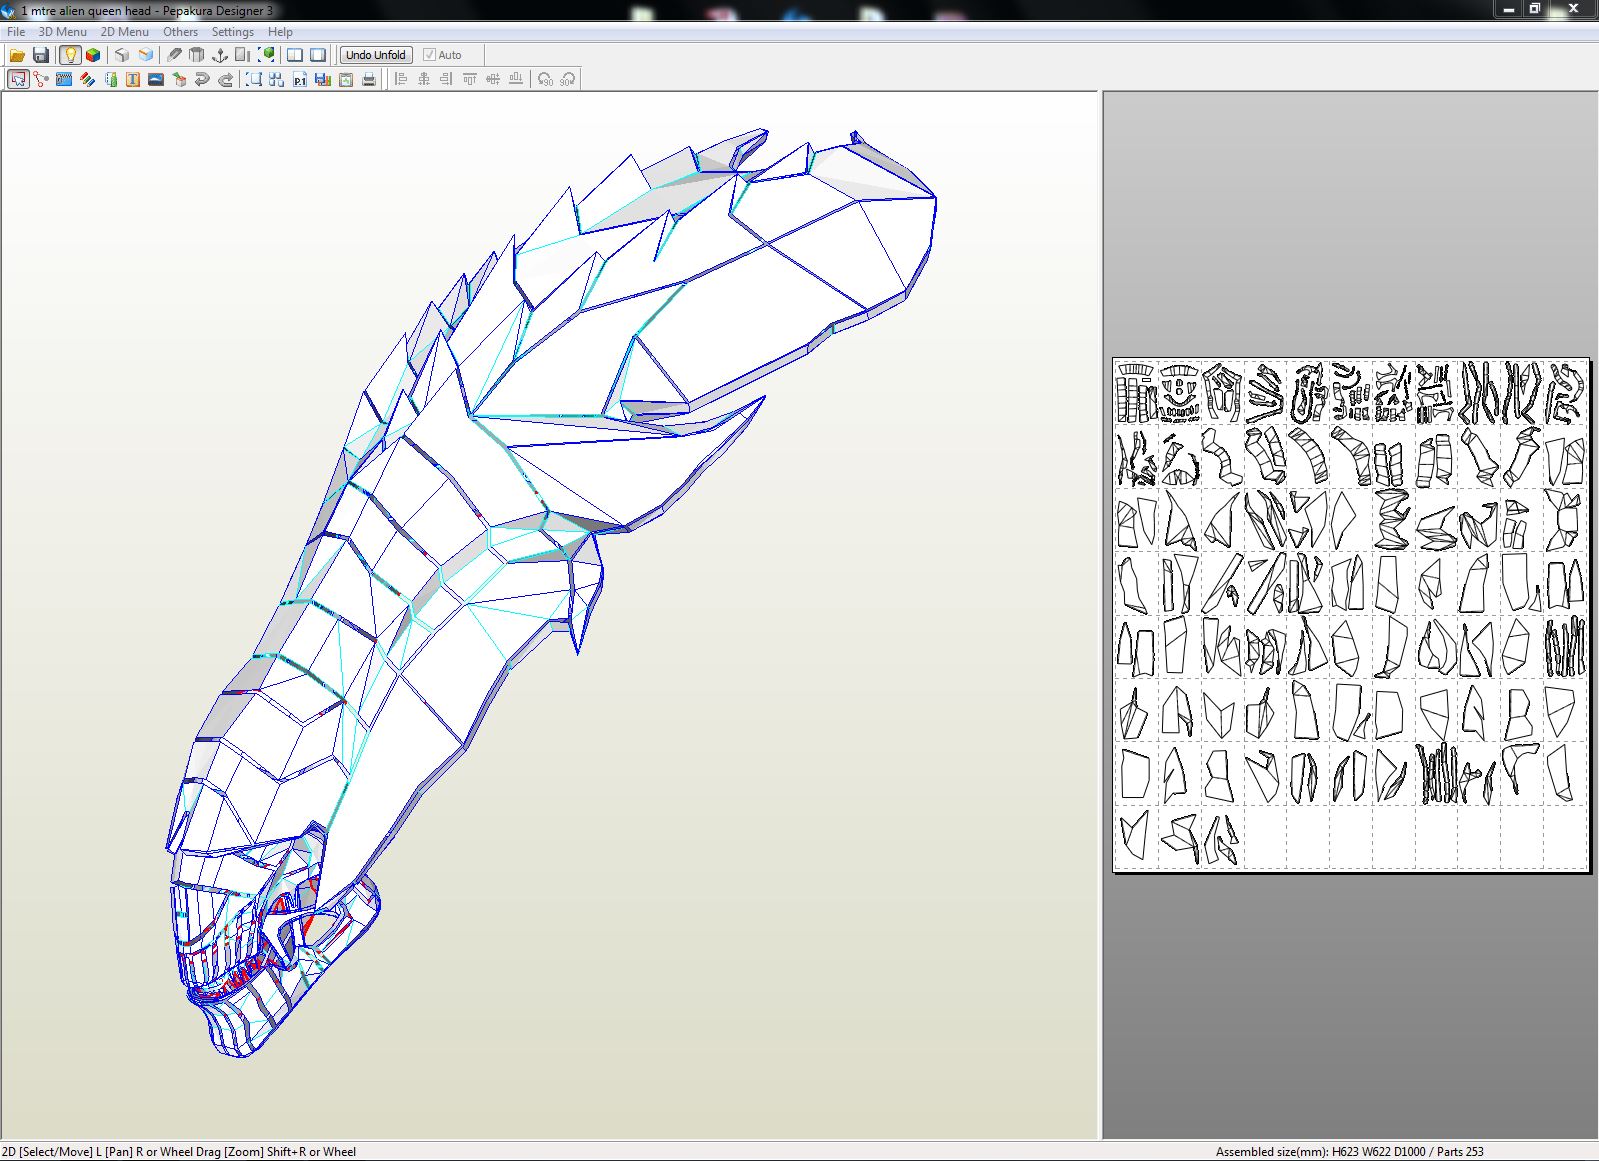Select the join/disjoin faces tool
Screen dimensions: 1599x1161
point(41,79)
